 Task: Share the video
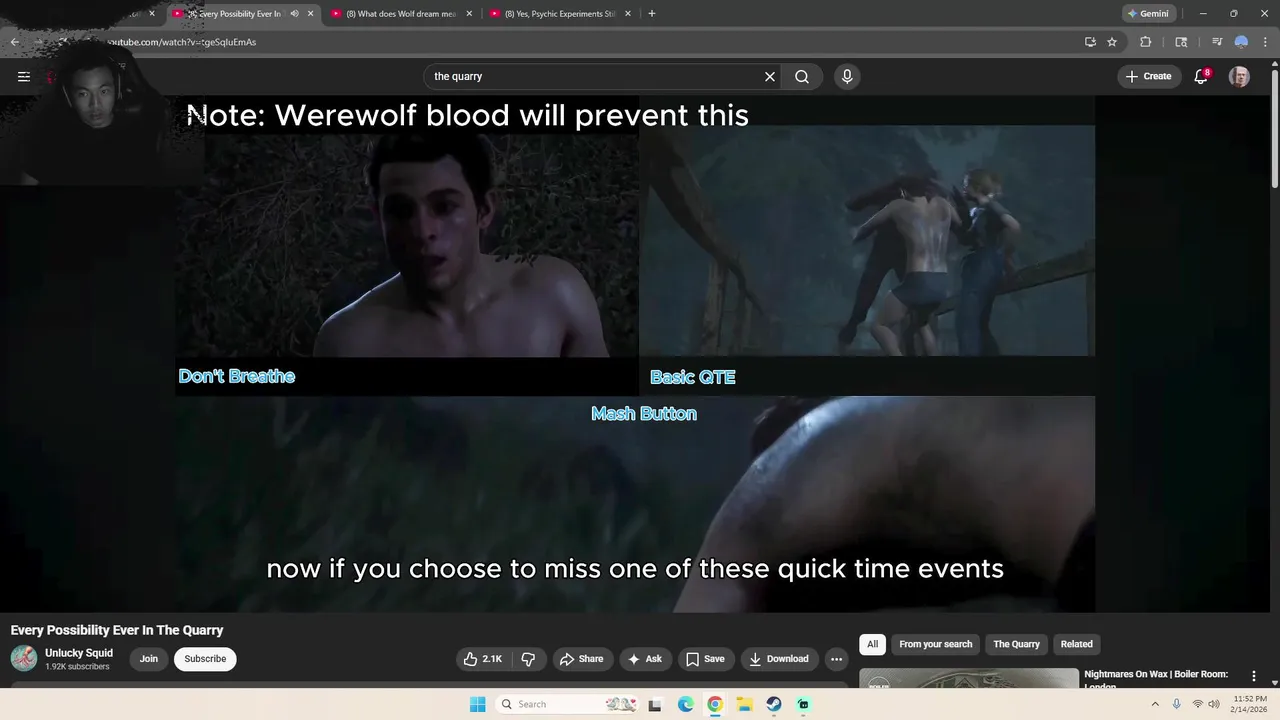click(x=581, y=659)
